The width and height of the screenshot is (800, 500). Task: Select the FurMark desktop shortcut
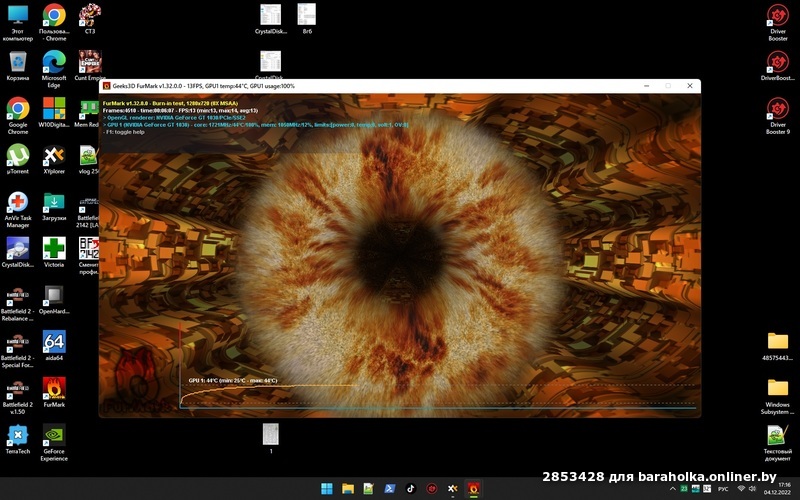(54, 392)
